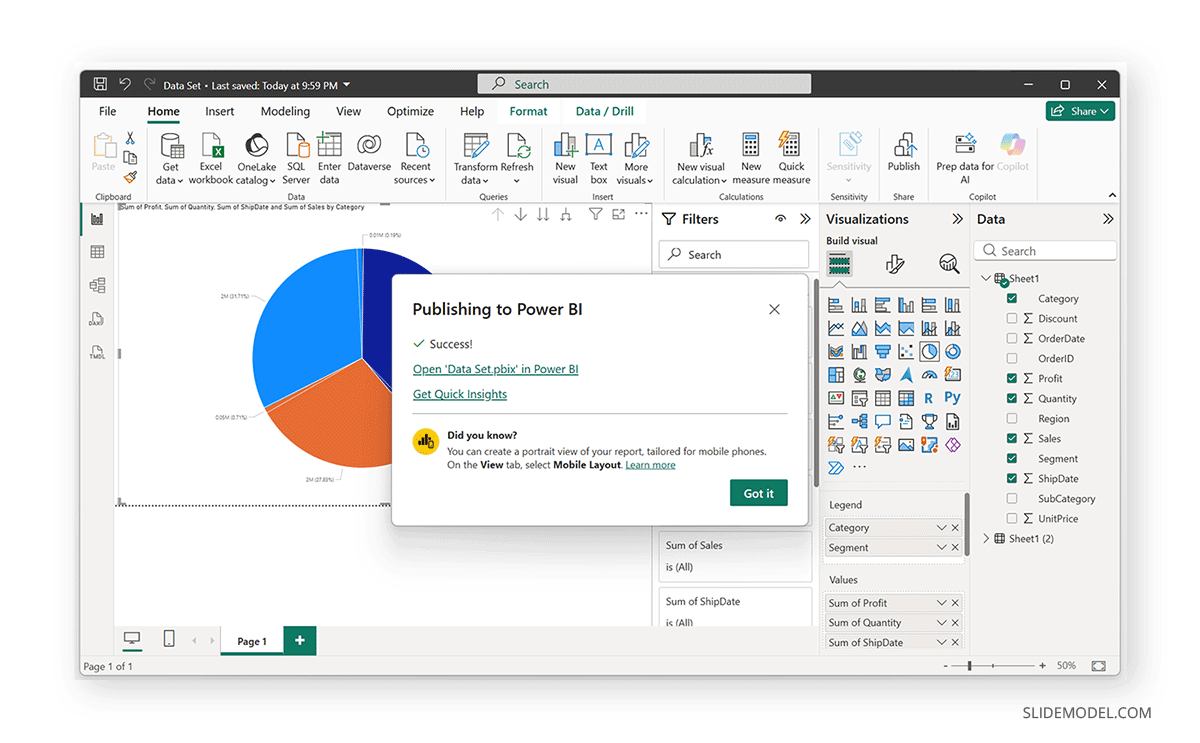Select the Donut chart visualization icon

click(x=952, y=351)
